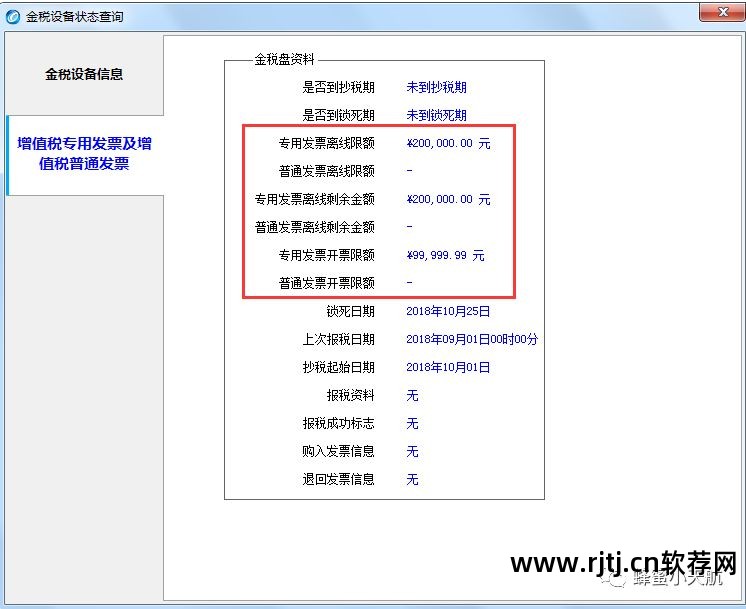The width and height of the screenshot is (746, 609).
Task: Click the 报税资料 label
Action: click(x=351, y=395)
